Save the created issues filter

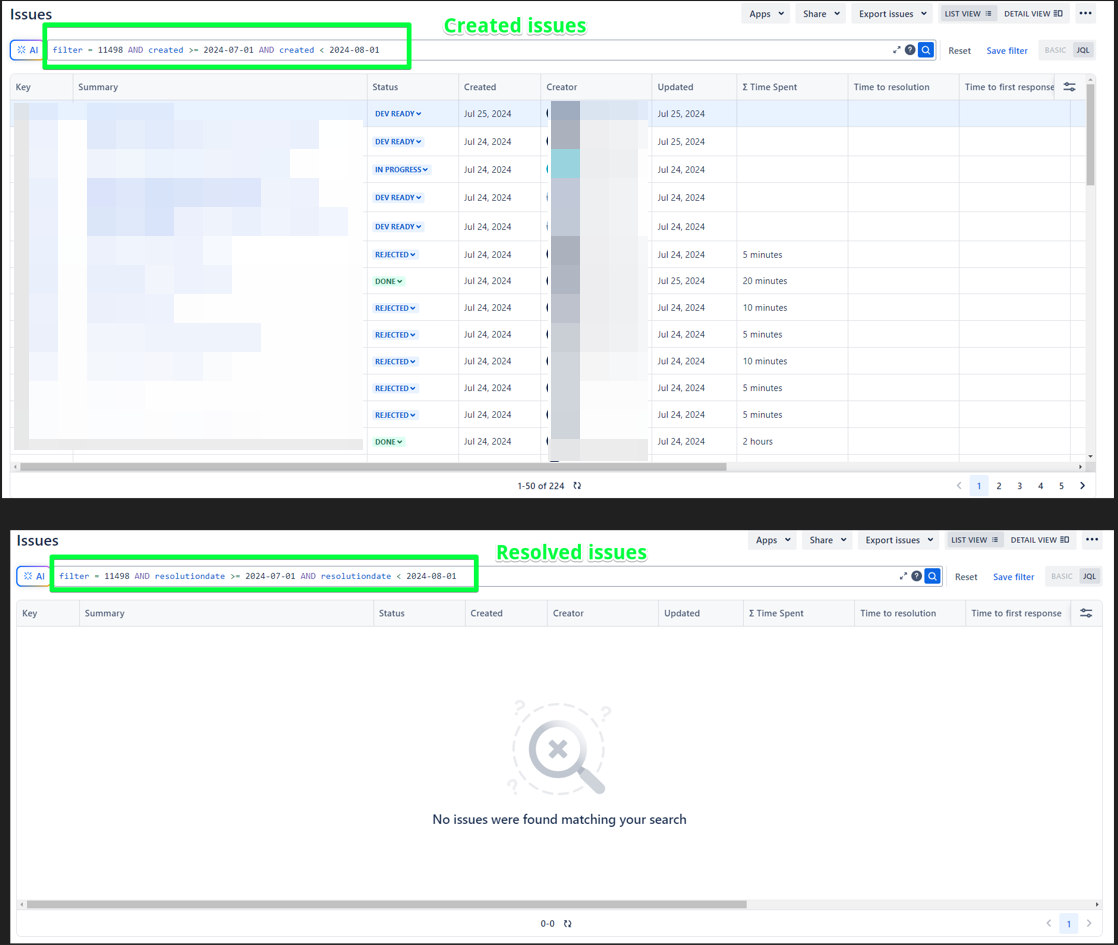point(1006,49)
